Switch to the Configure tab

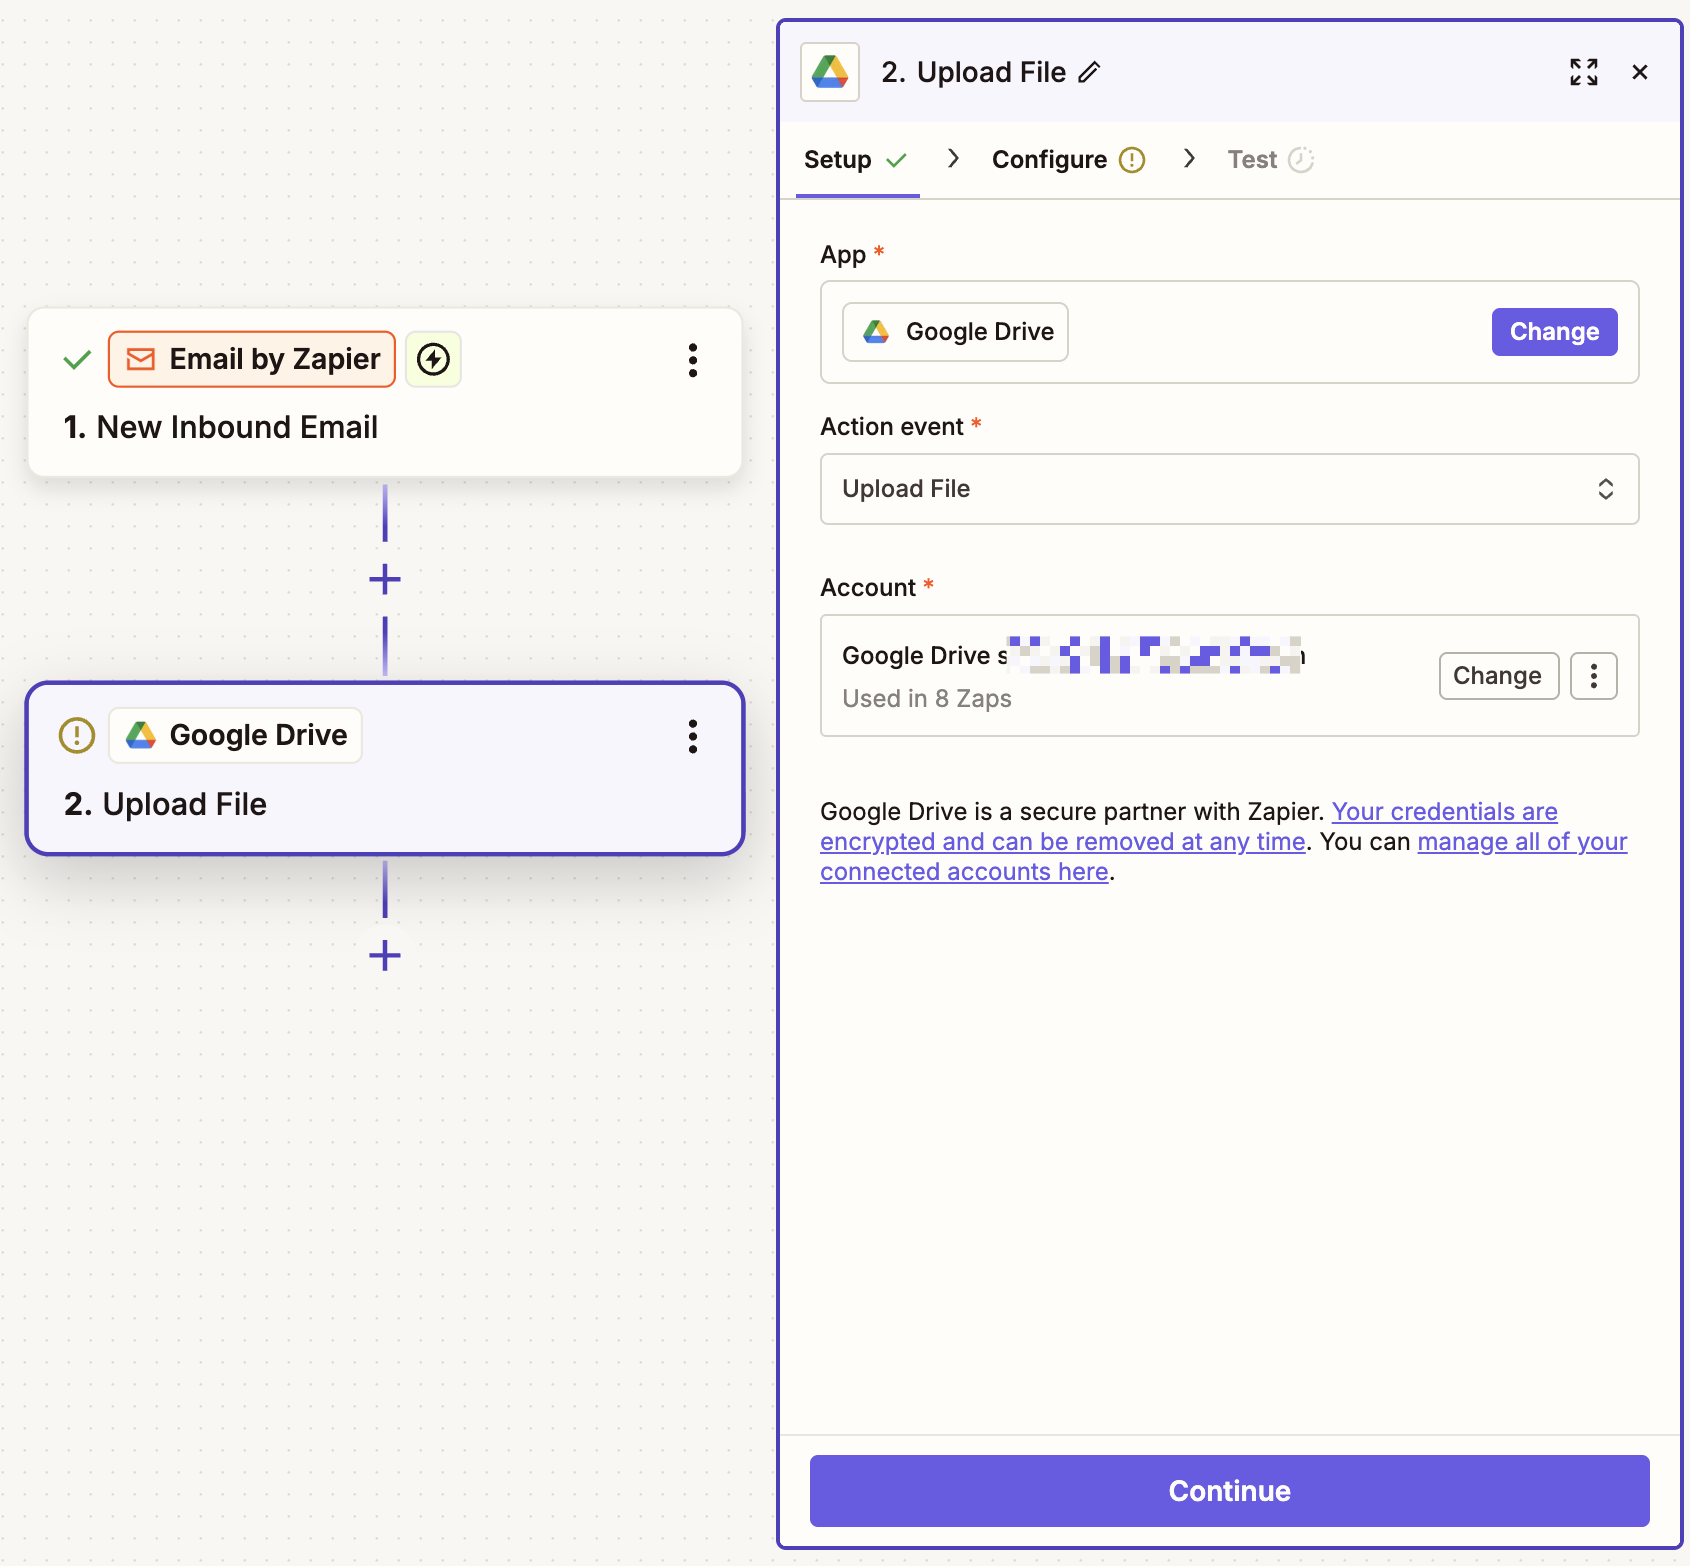click(x=1048, y=159)
